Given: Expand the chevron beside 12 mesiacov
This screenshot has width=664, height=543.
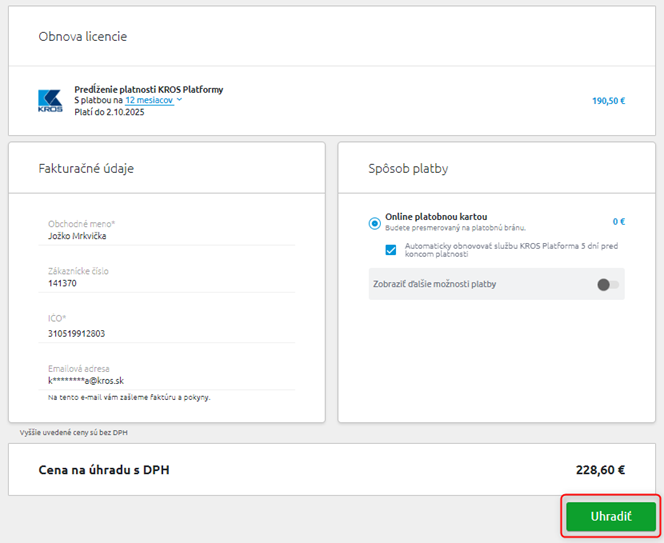Looking at the screenshot, I should pyautogui.click(x=180, y=100).
